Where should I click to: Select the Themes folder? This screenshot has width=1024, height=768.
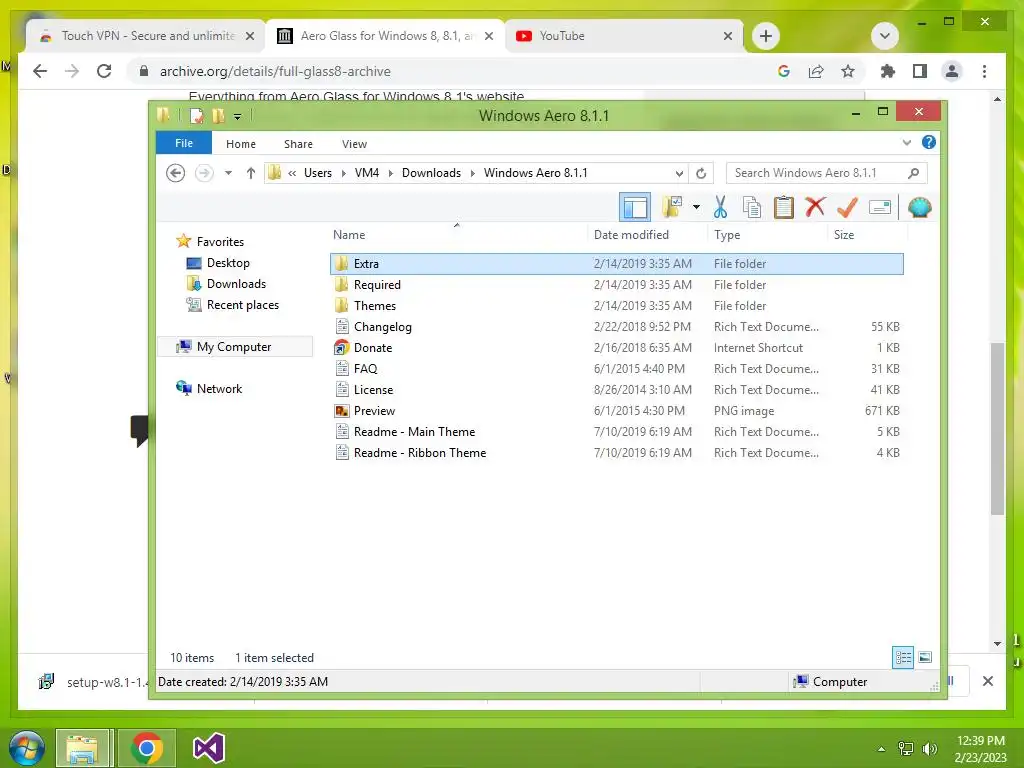tap(616, 306)
